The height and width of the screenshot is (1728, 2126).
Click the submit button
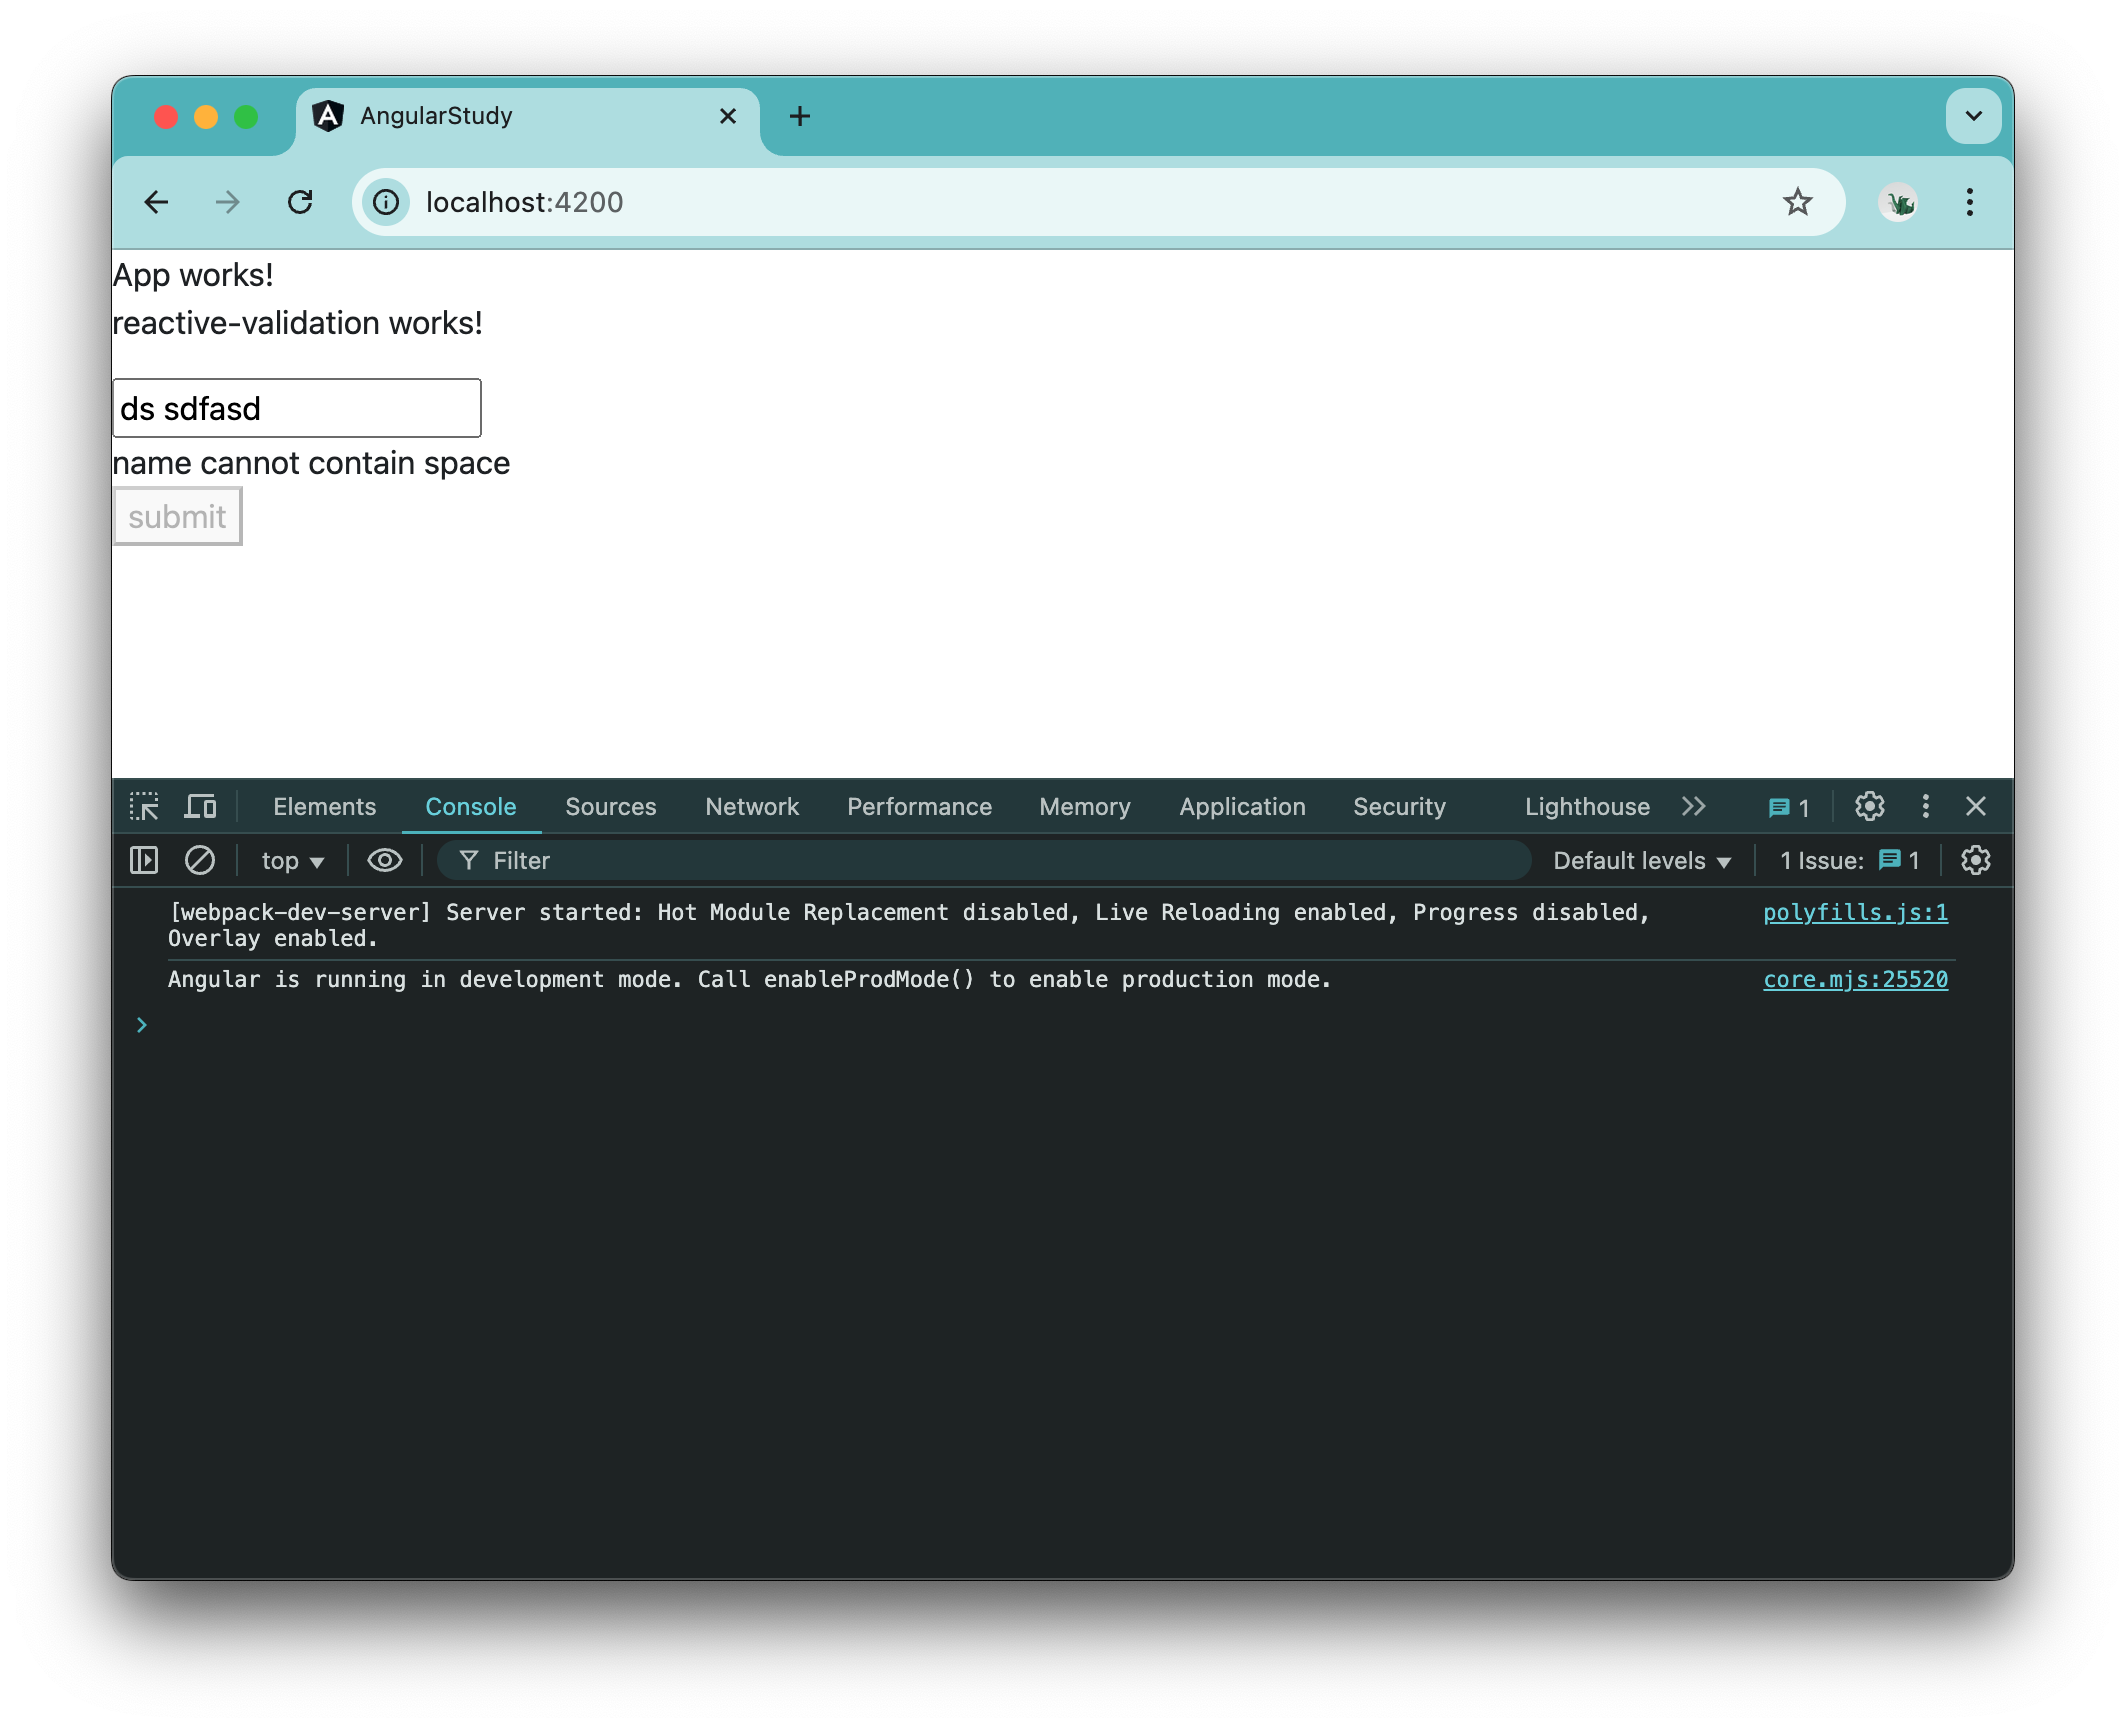point(176,515)
